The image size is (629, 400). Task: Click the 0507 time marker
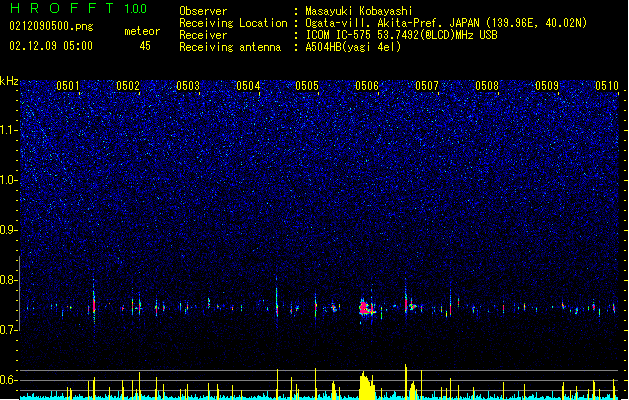pos(427,86)
